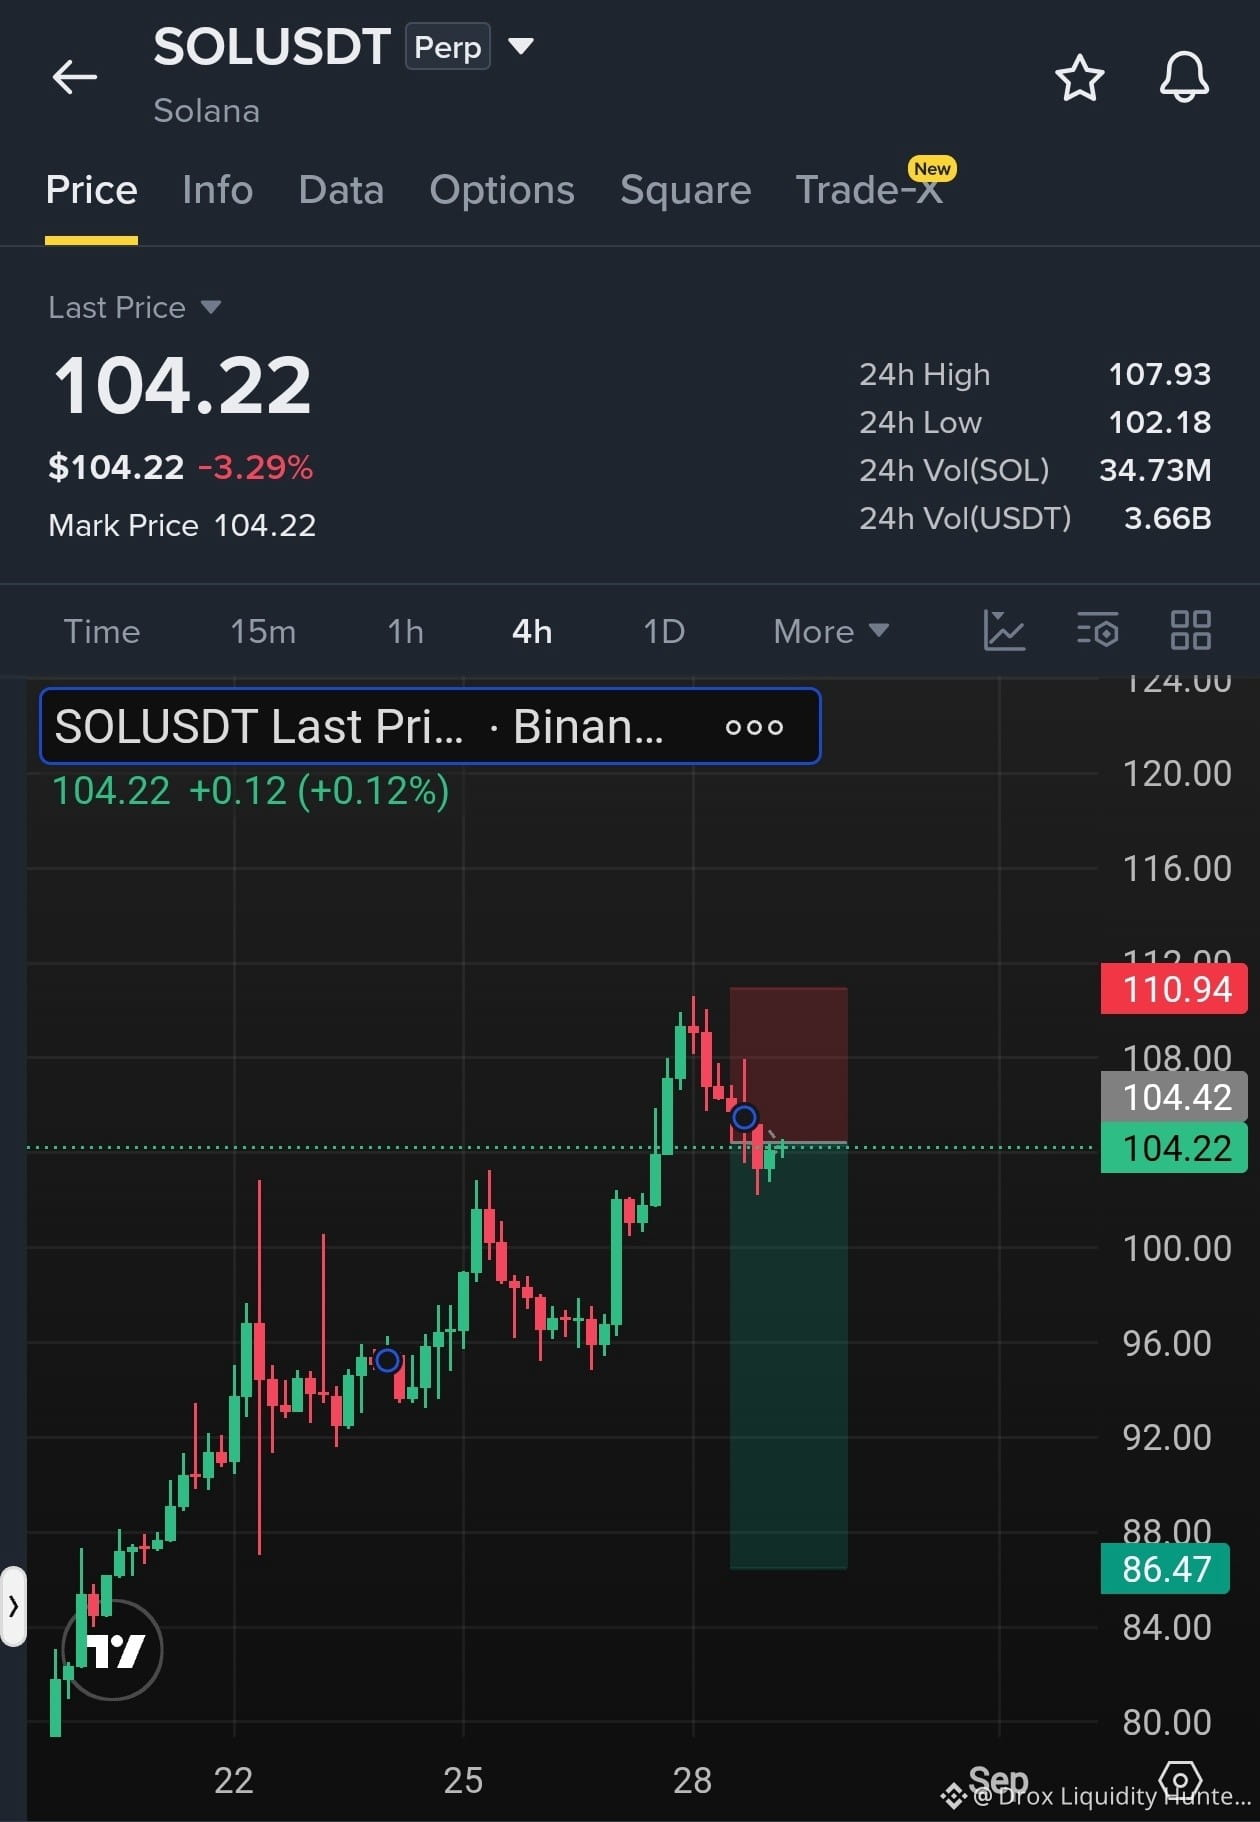Tap the 24h Vol(SOL) value 34.73M

[x=1155, y=470]
